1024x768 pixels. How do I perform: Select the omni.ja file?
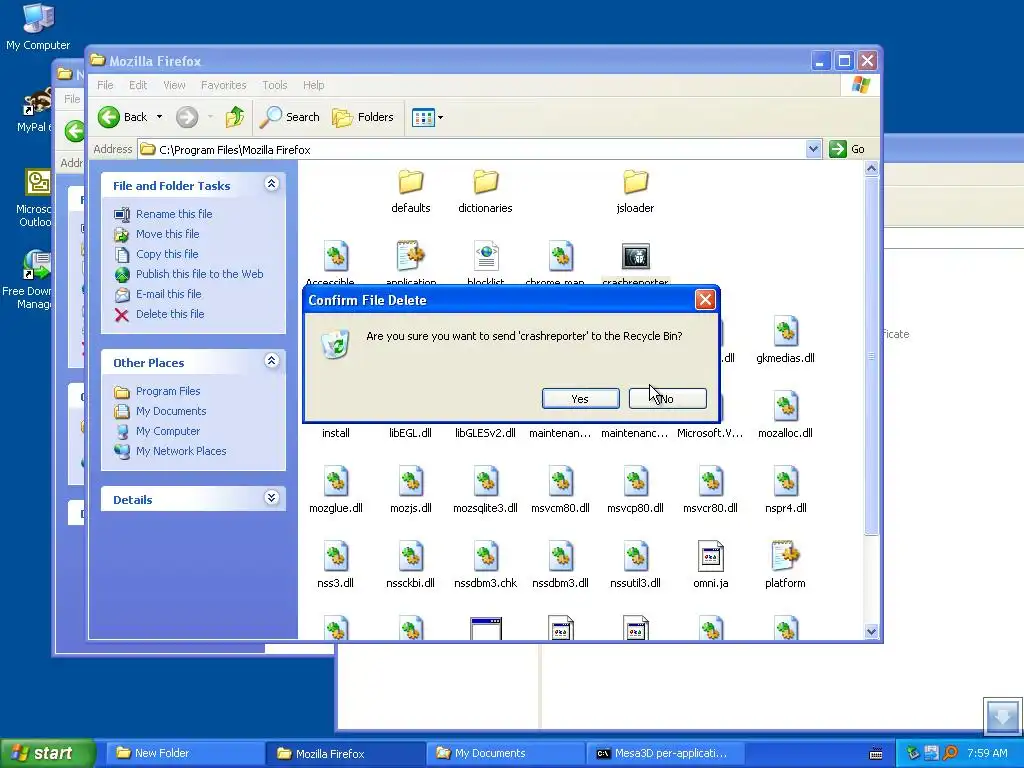711,566
